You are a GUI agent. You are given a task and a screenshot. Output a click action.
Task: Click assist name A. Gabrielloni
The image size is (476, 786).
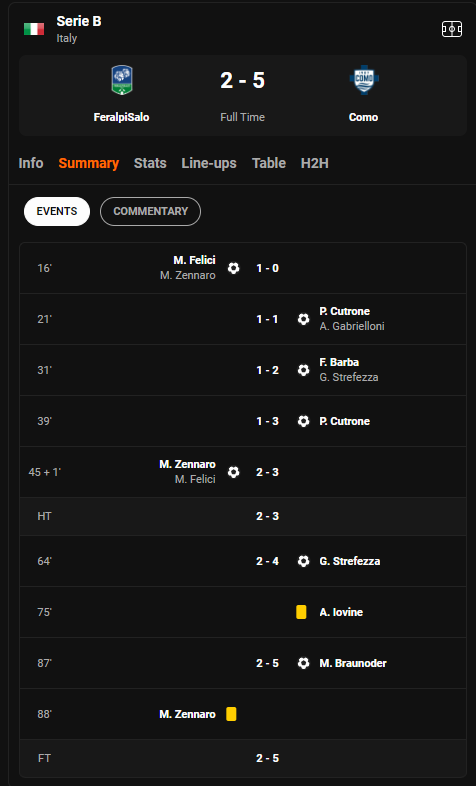[x=352, y=326]
